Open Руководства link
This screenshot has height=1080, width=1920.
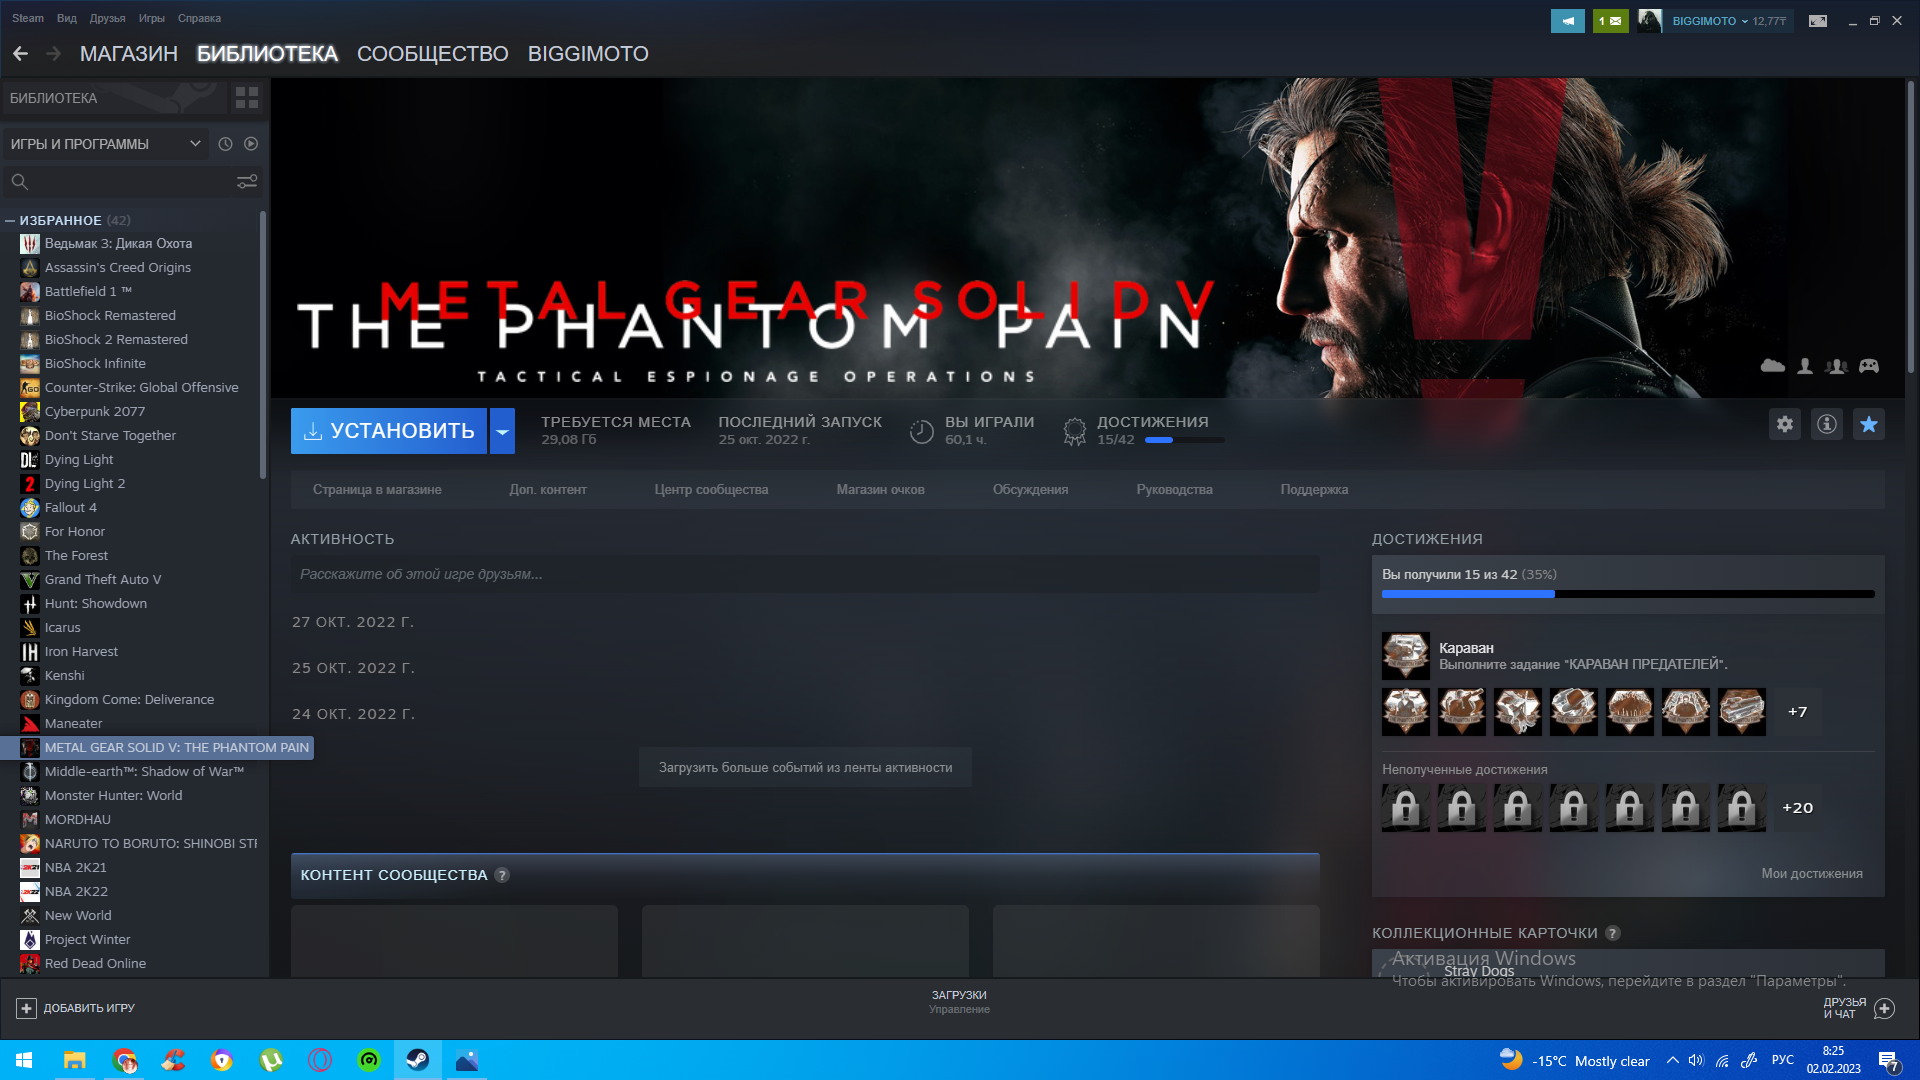1174,490
